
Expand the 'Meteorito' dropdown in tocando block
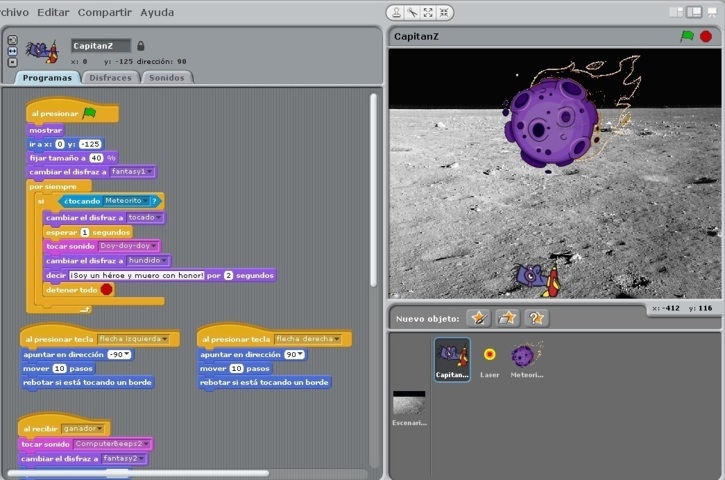[153, 201]
